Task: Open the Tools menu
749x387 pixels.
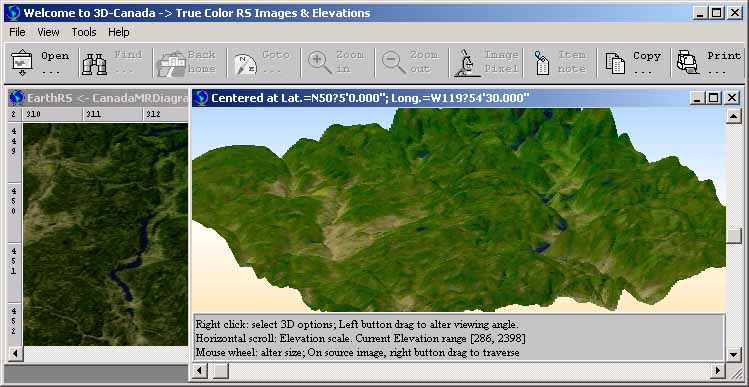Action: [84, 32]
